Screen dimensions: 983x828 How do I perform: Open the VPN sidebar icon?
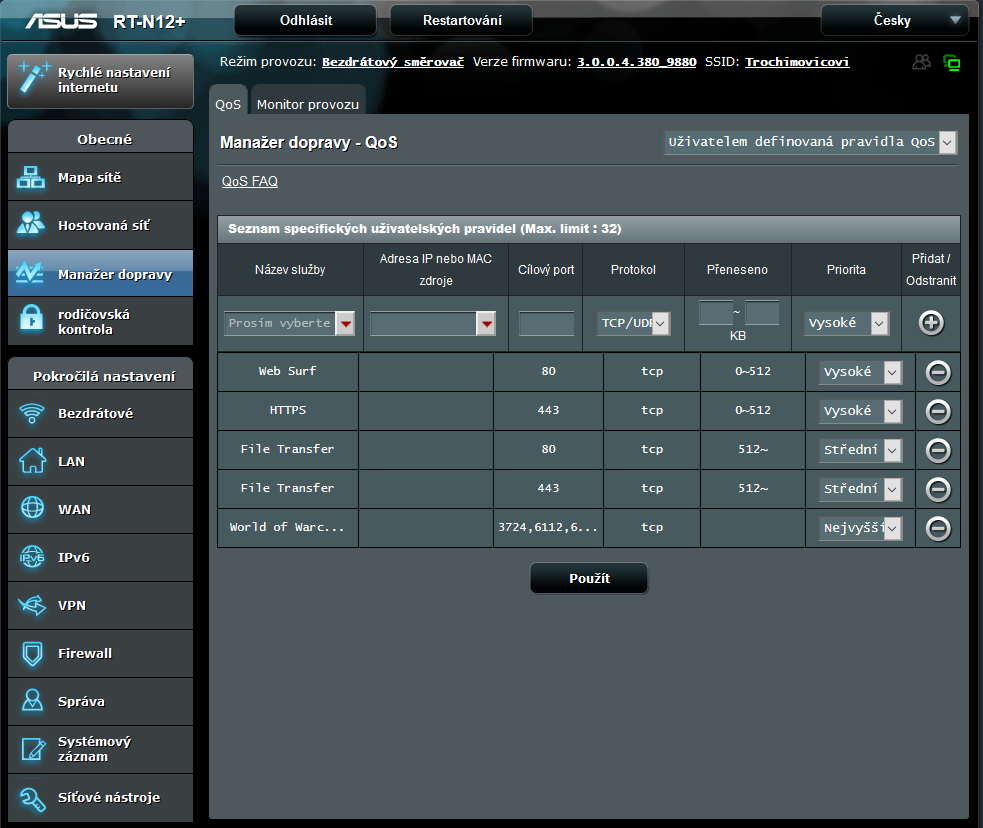(x=32, y=606)
